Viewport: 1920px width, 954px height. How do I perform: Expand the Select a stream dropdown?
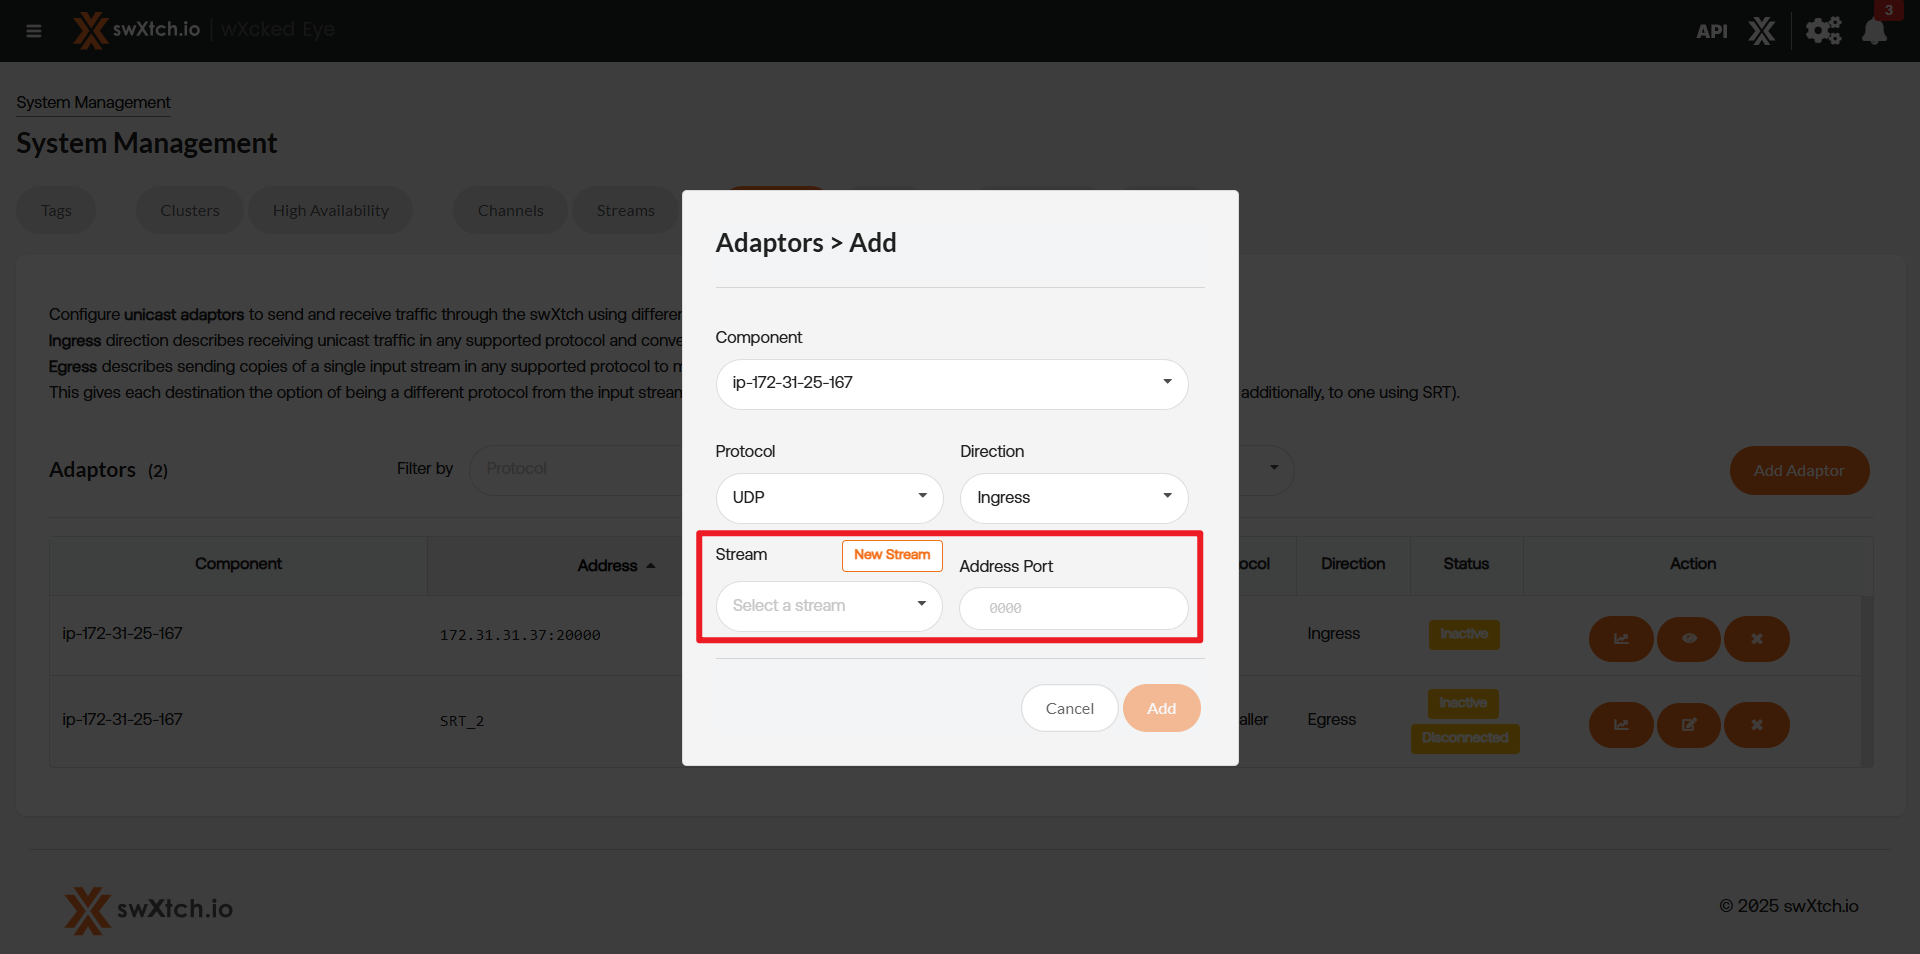[x=829, y=606]
